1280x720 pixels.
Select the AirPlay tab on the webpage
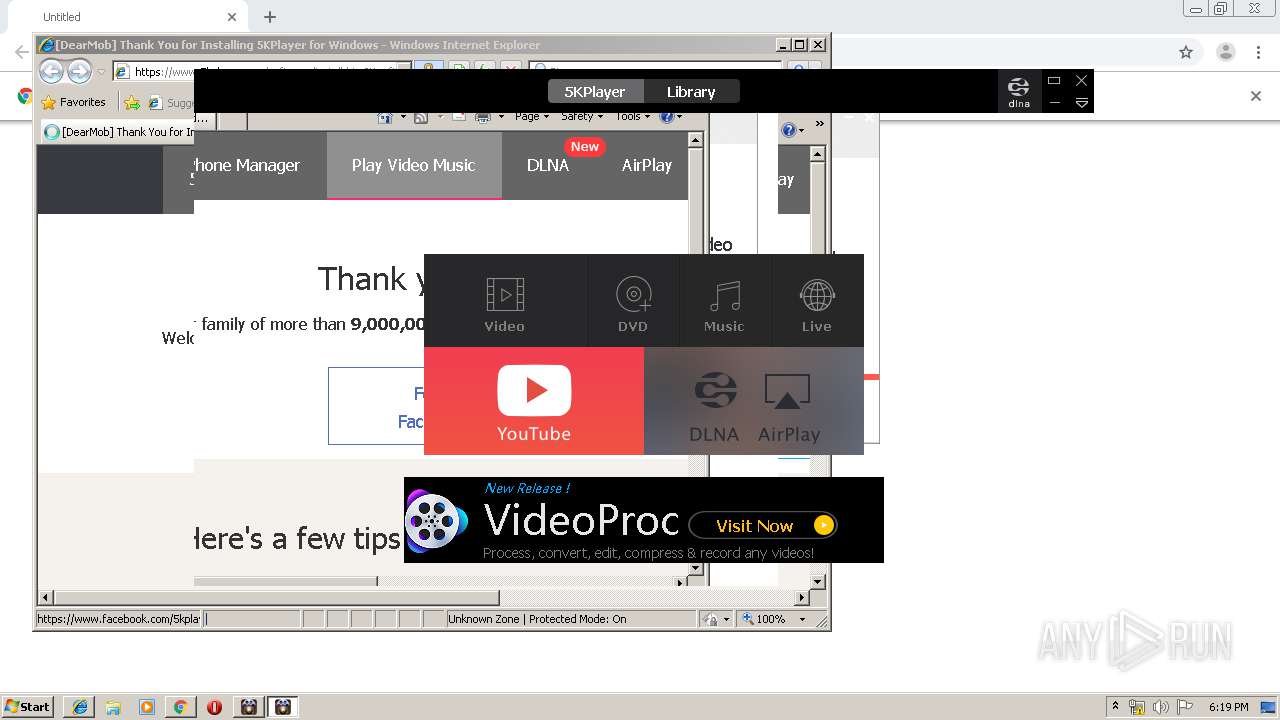[646, 165]
